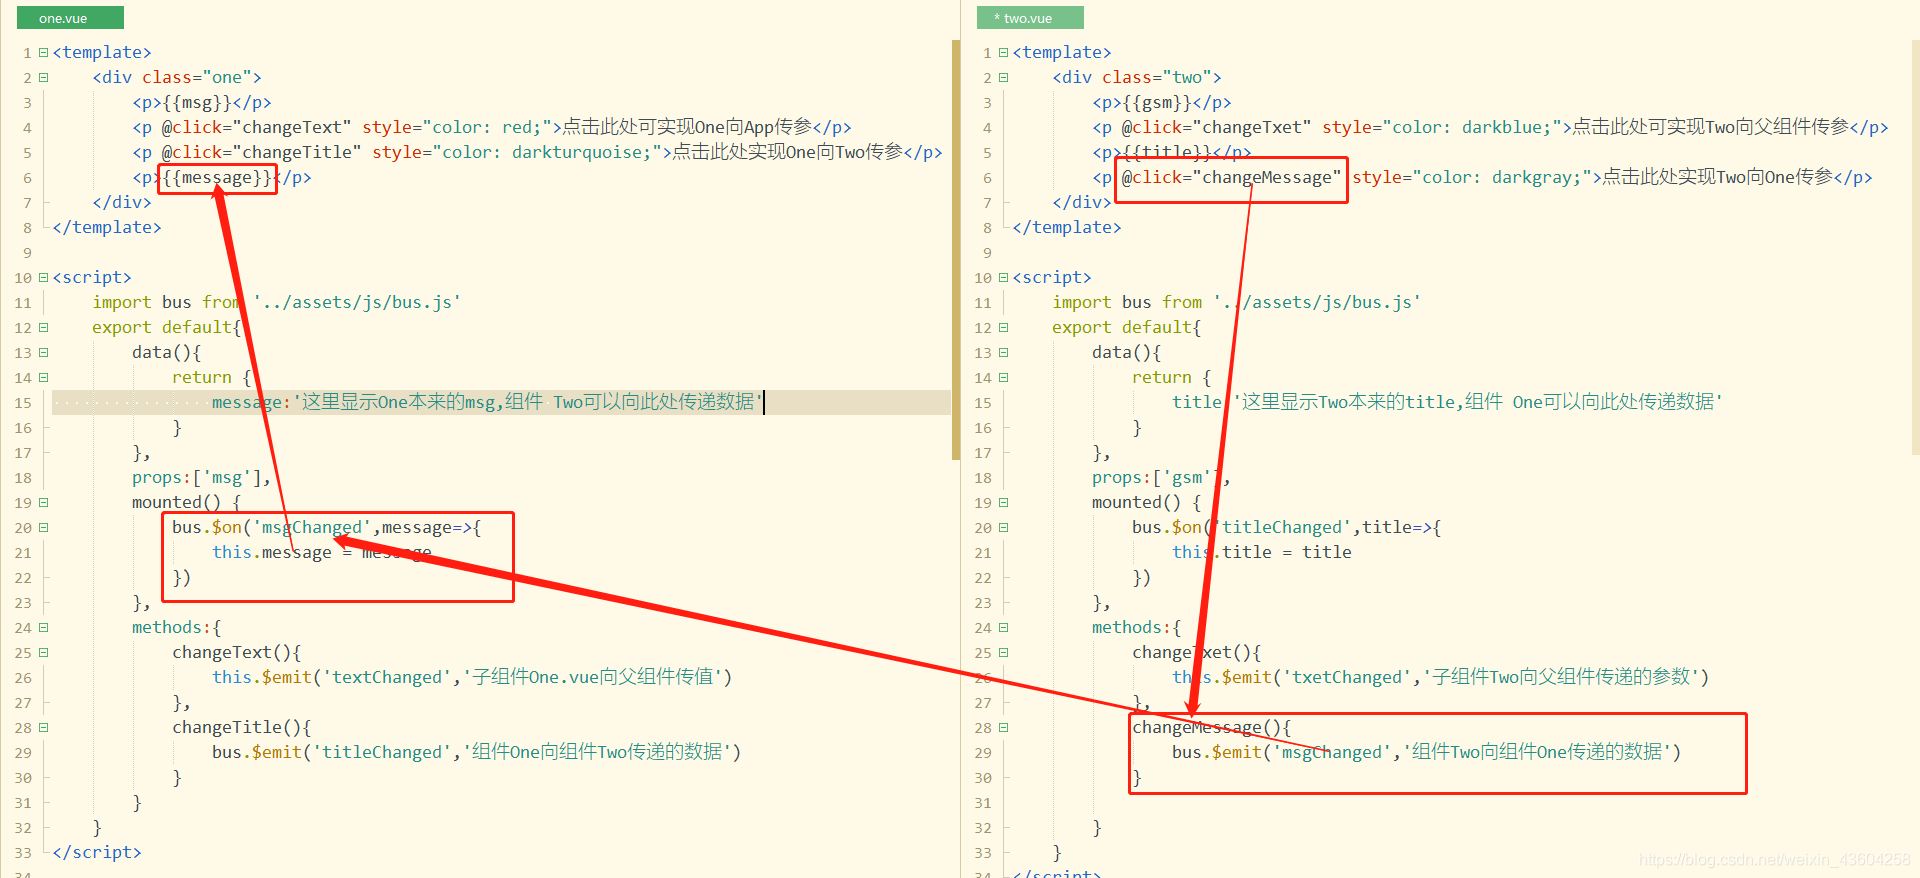
Task: Click 'msgChanged' emit string in two.vue line 29
Action: (x=1332, y=752)
